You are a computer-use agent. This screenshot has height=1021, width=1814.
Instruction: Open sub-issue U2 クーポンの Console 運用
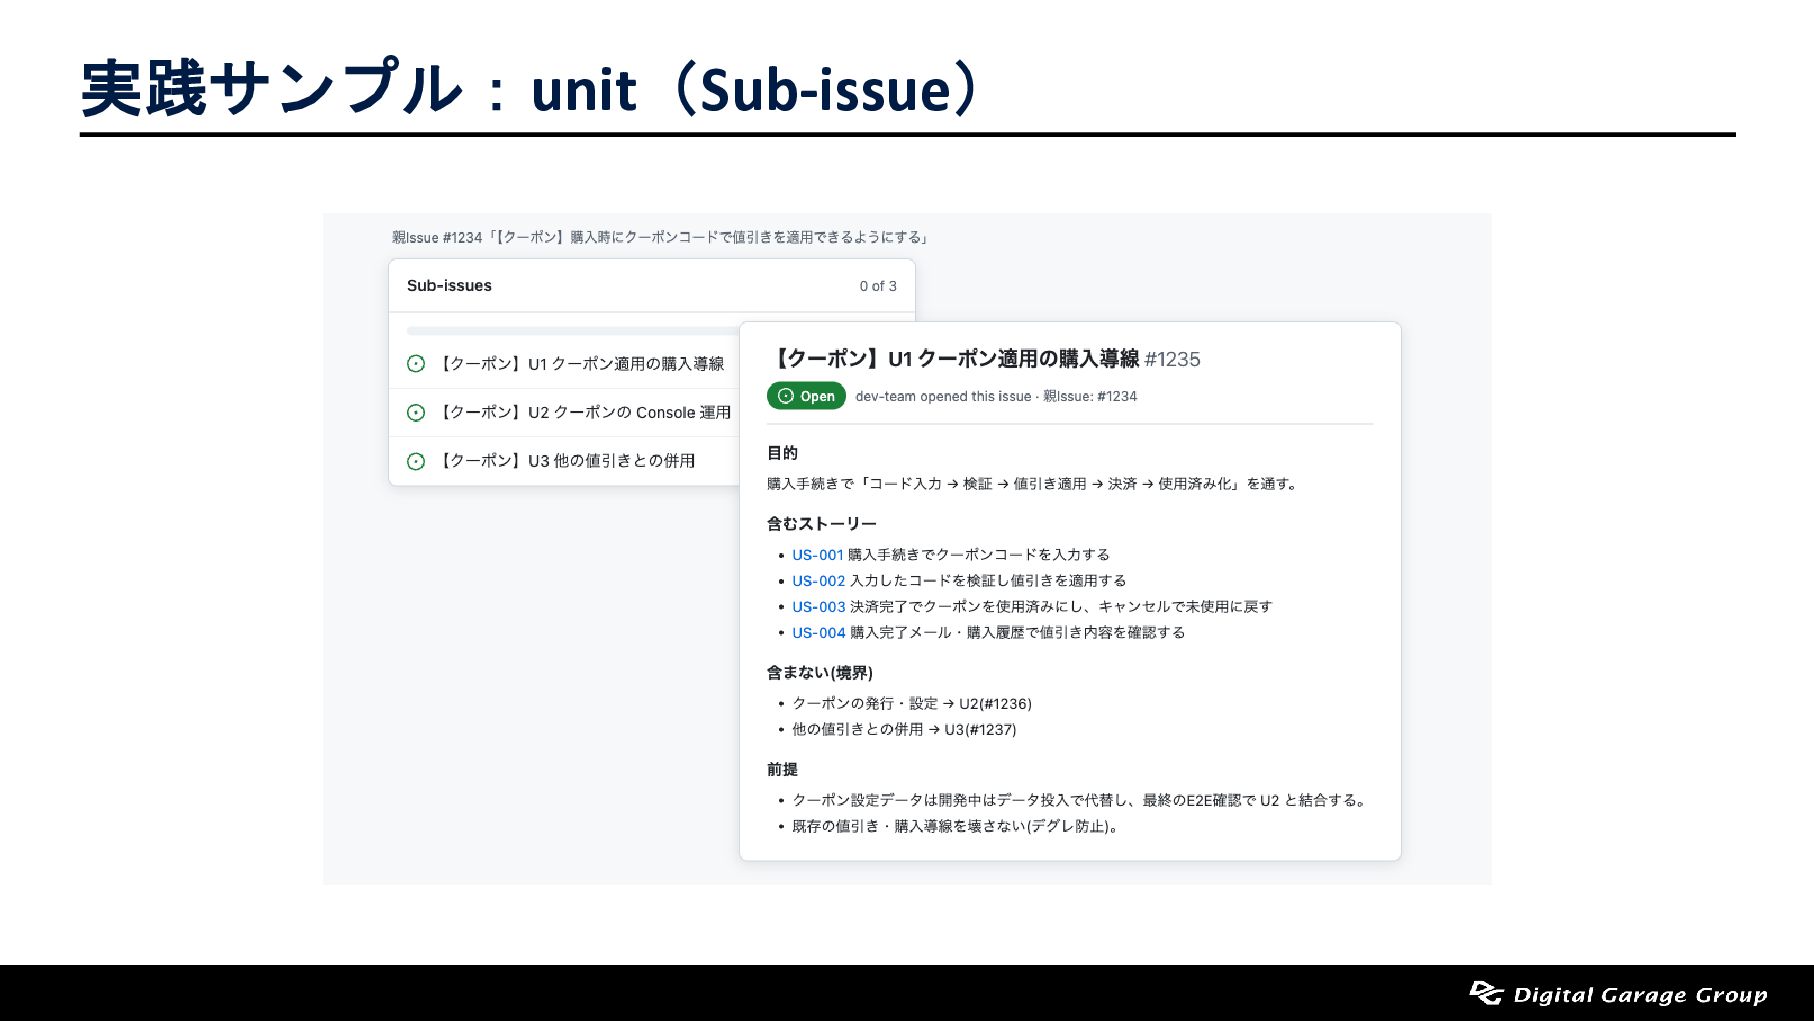585,412
